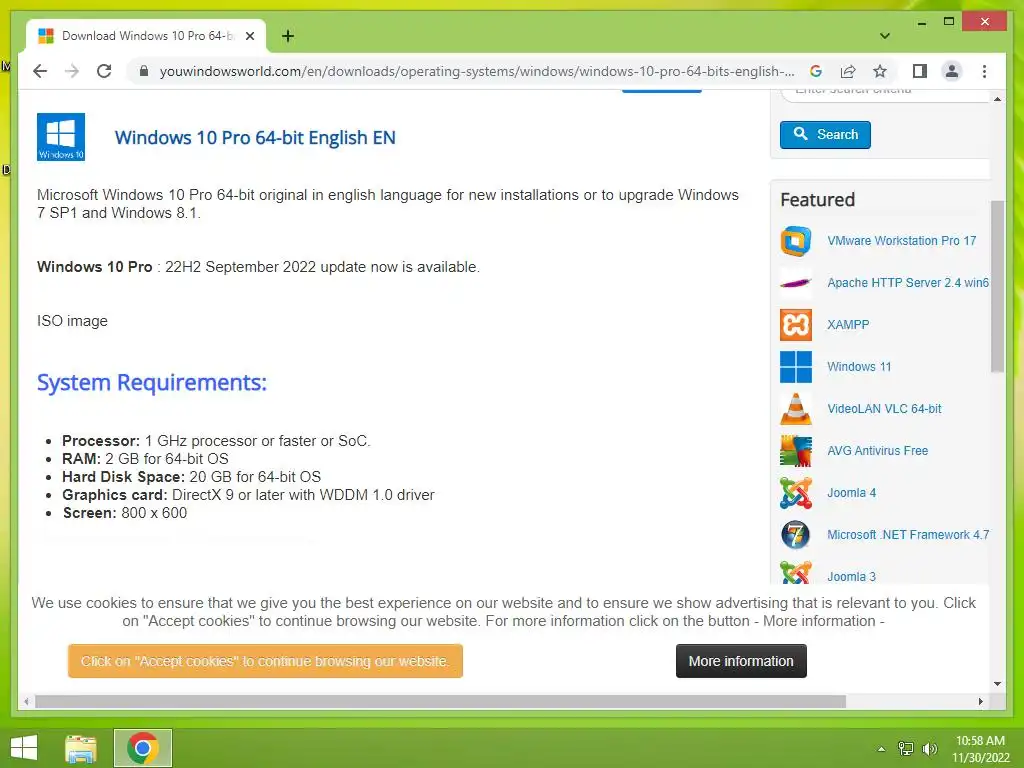
Task: Click the scroll up arrow
Action: (x=997, y=99)
